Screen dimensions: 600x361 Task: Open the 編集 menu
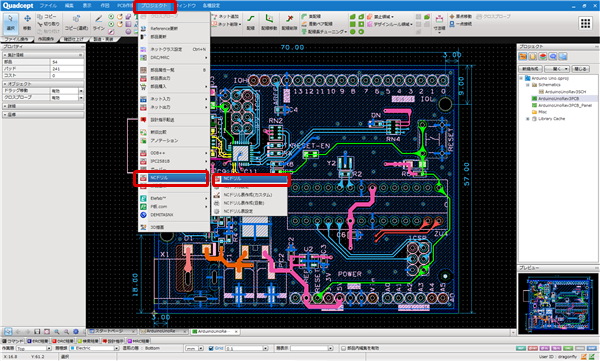click(x=69, y=5)
